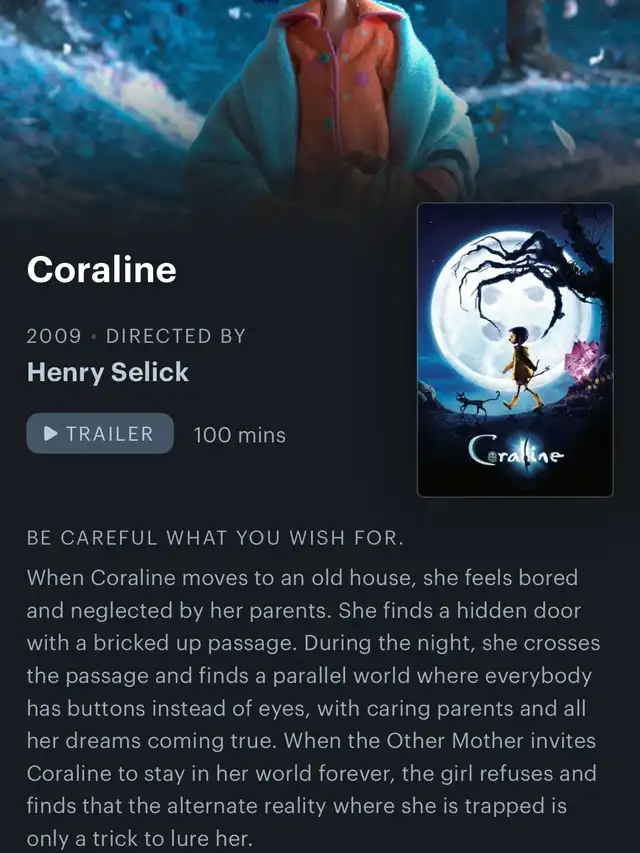Click the 100 mins runtime text

click(239, 435)
